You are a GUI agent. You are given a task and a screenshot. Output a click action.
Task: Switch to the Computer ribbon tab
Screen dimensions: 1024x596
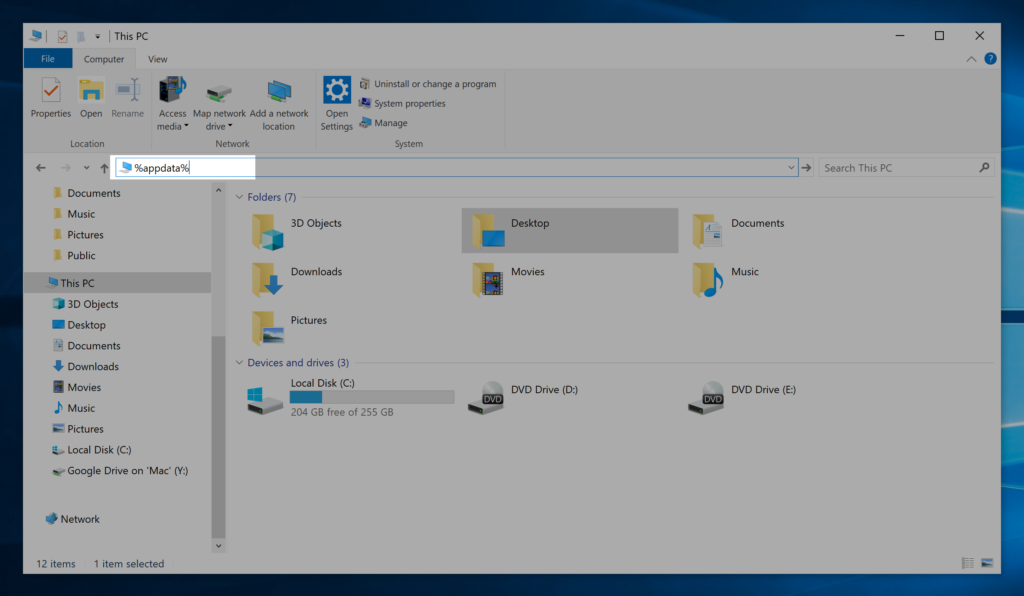104,59
